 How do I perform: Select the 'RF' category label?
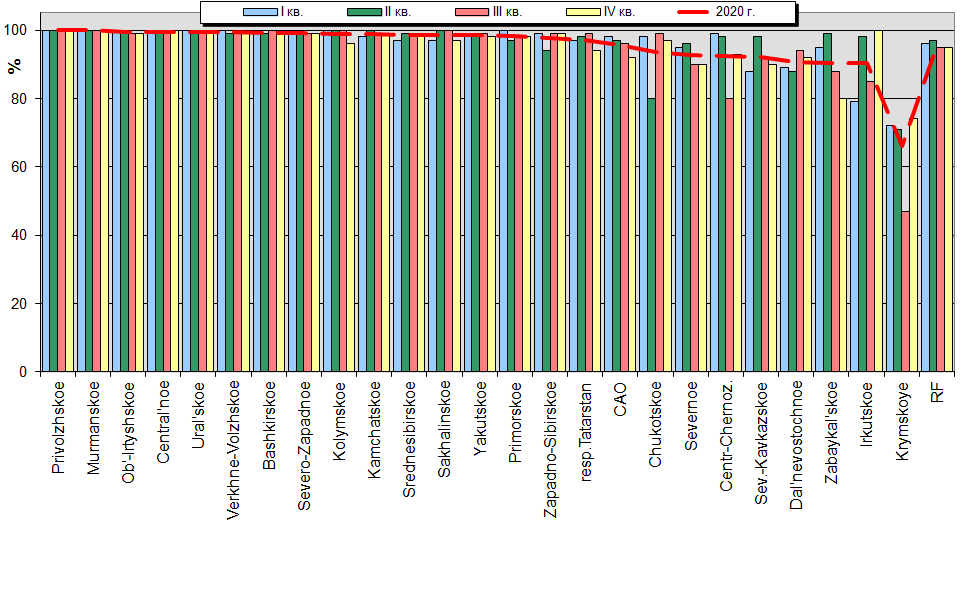tap(937, 393)
